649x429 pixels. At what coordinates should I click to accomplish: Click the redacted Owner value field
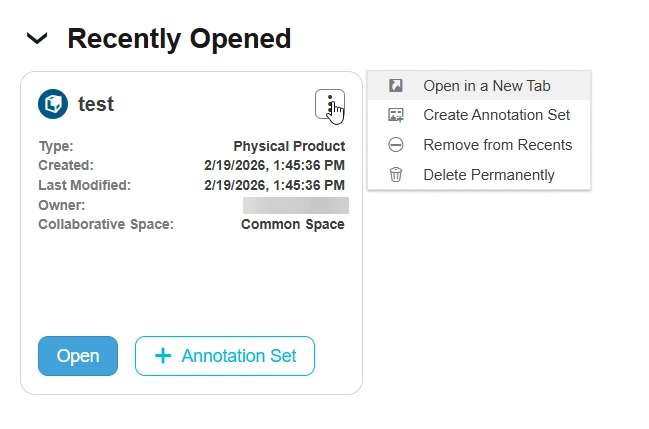[x=295, y=205]
